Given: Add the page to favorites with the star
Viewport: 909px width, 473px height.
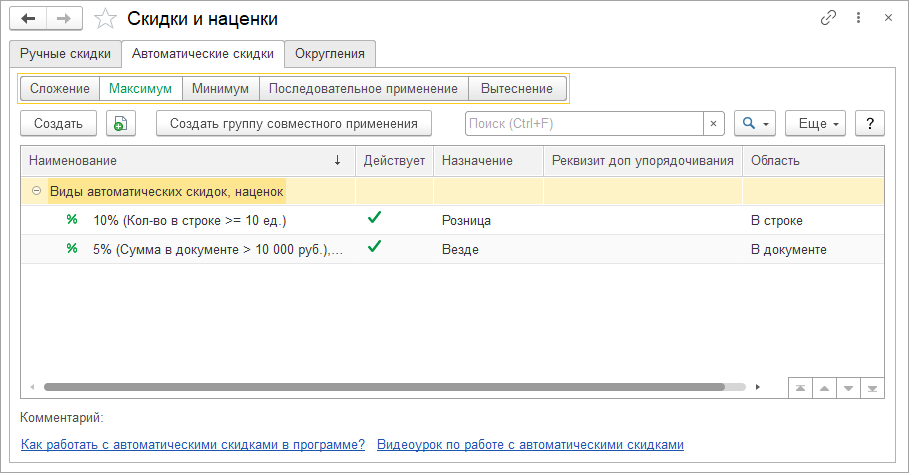Looking at the screenshot, I should 103,19.
